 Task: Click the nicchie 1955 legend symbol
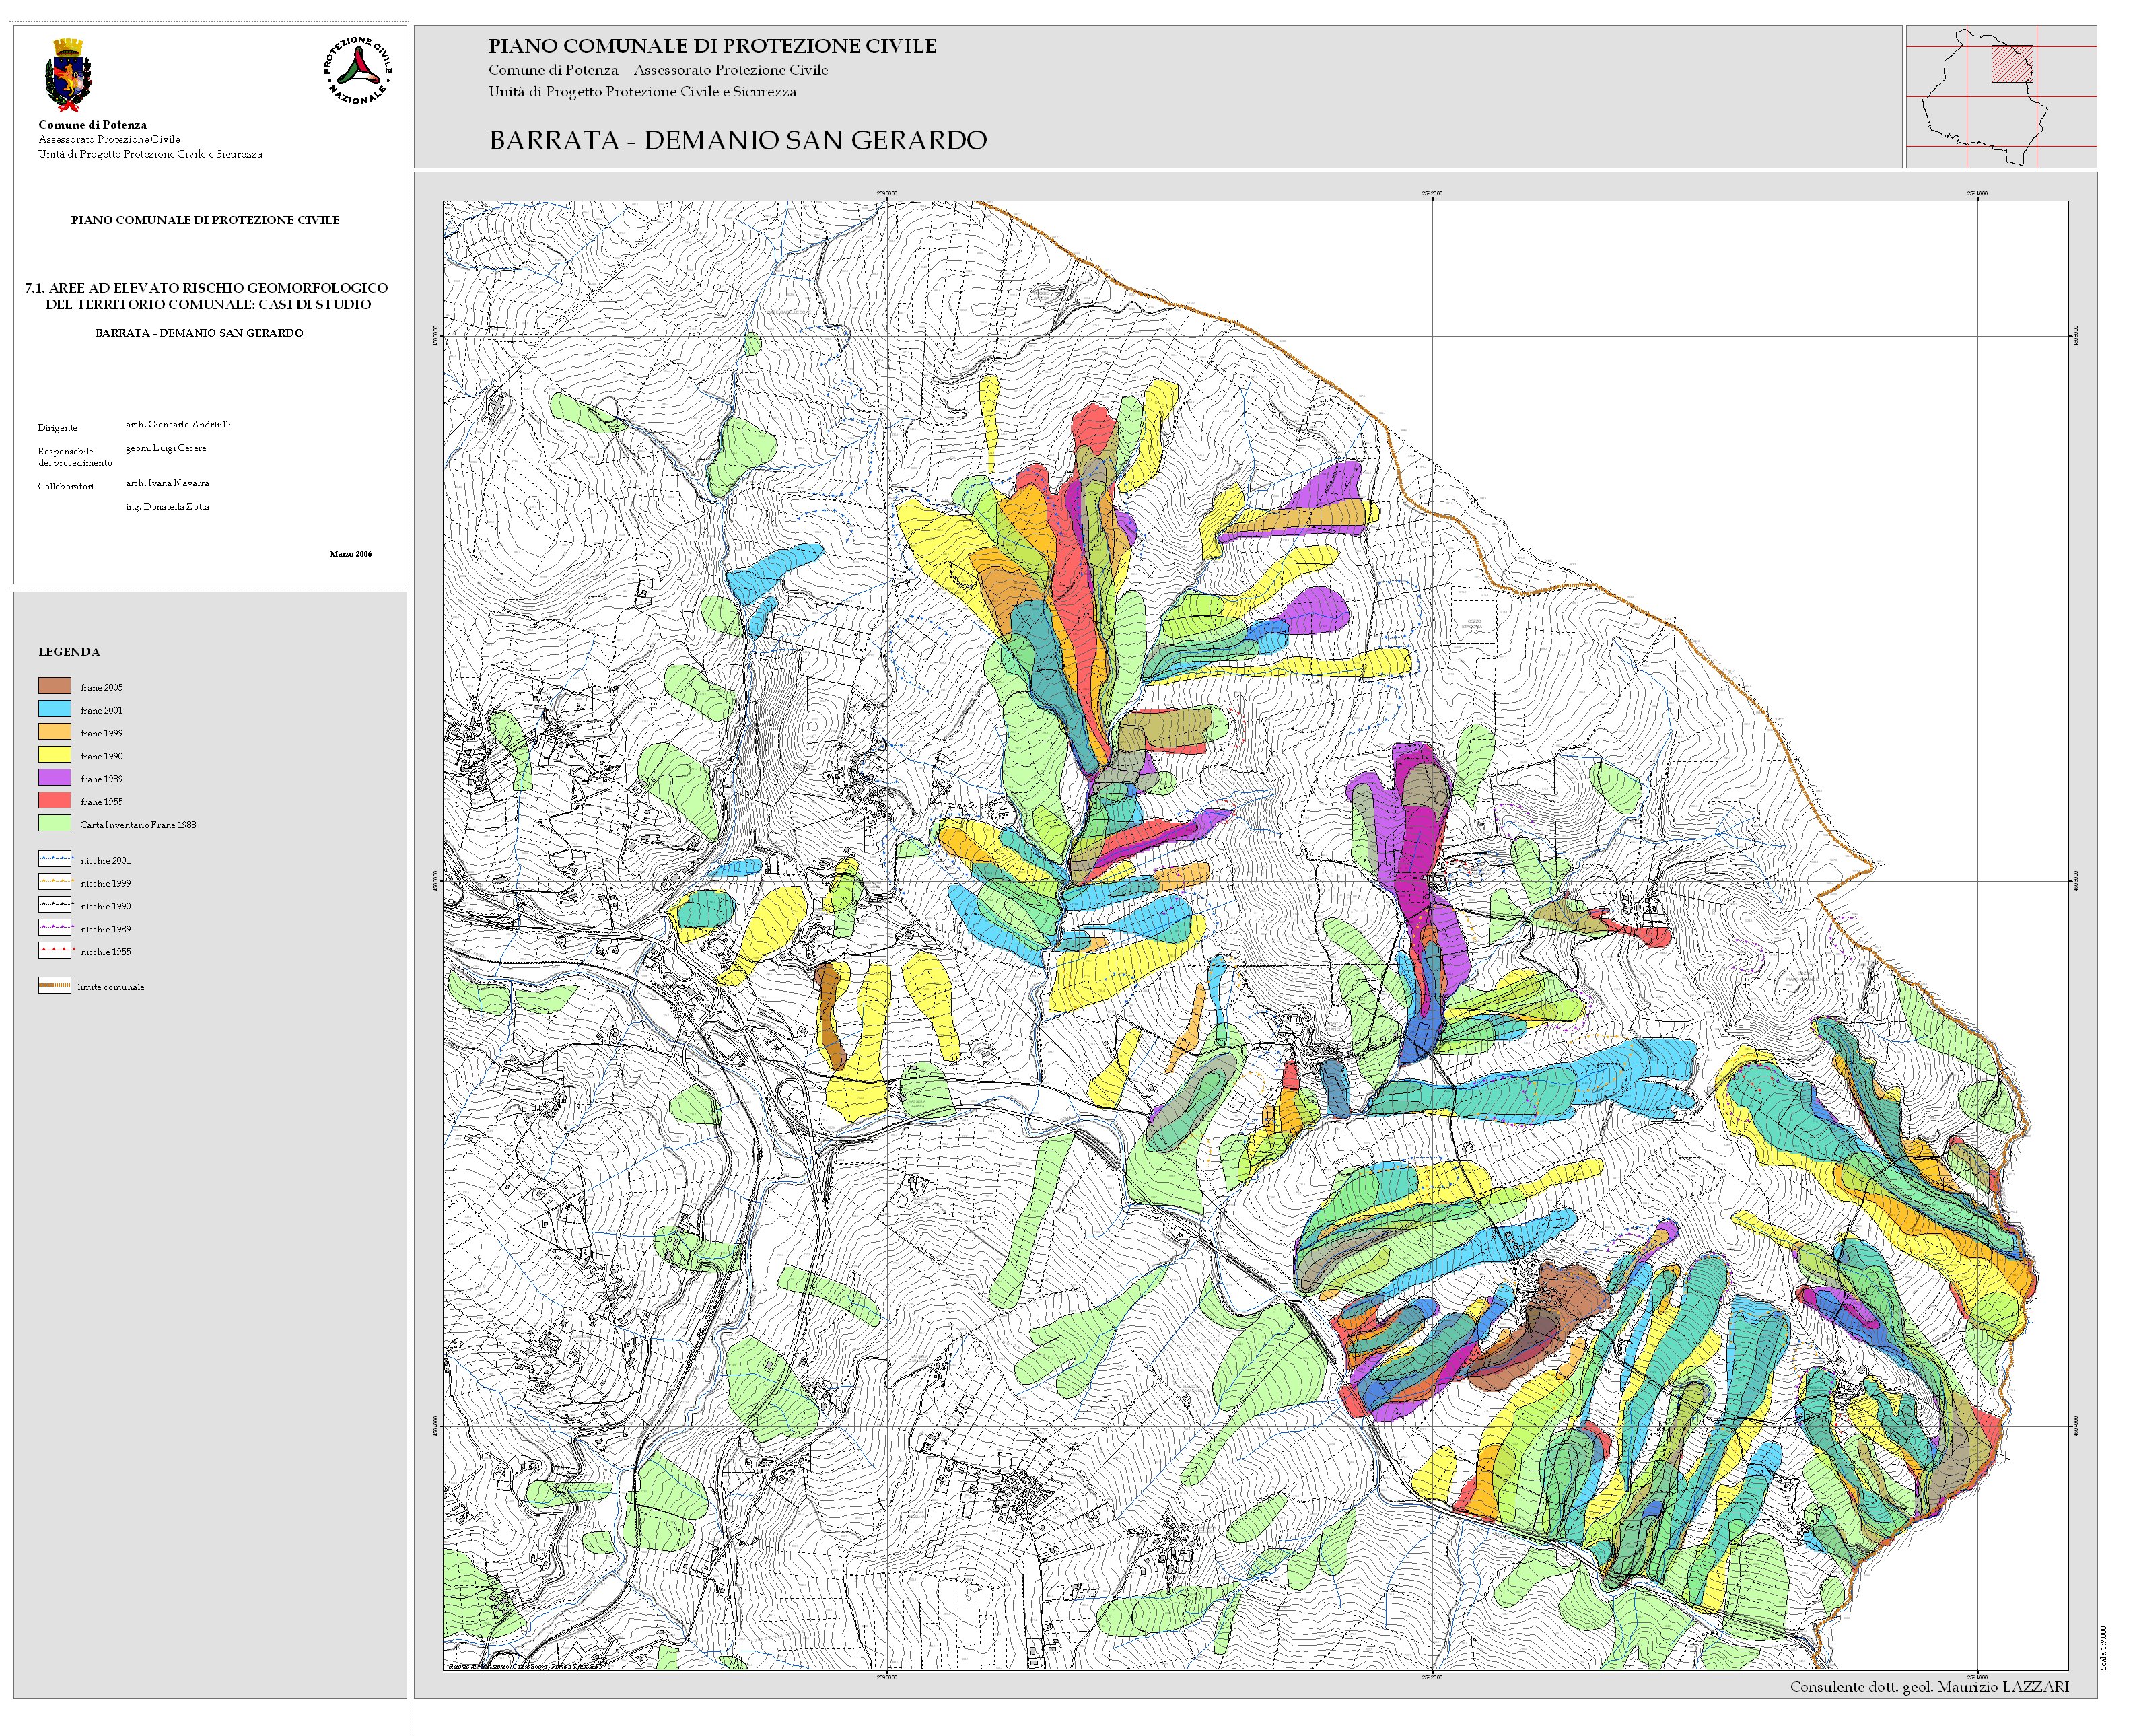coord(55,951)
